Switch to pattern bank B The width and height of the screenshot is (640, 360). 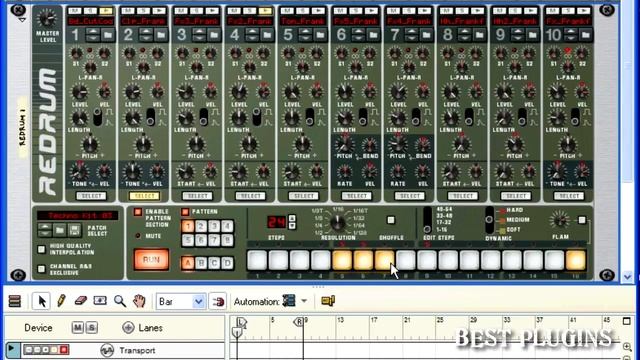201,263
